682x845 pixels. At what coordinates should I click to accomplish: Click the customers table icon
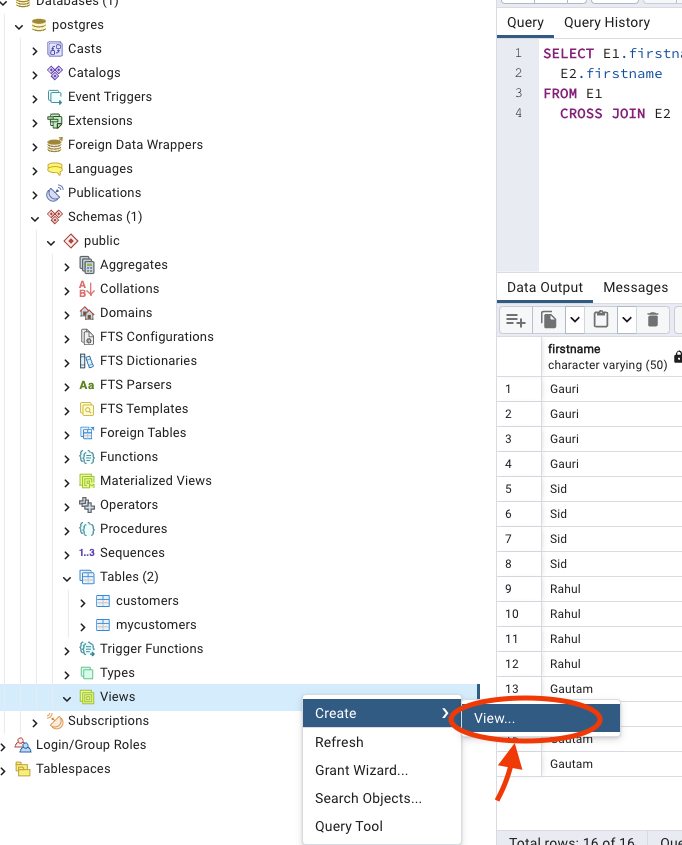click(x=103, y=601)
